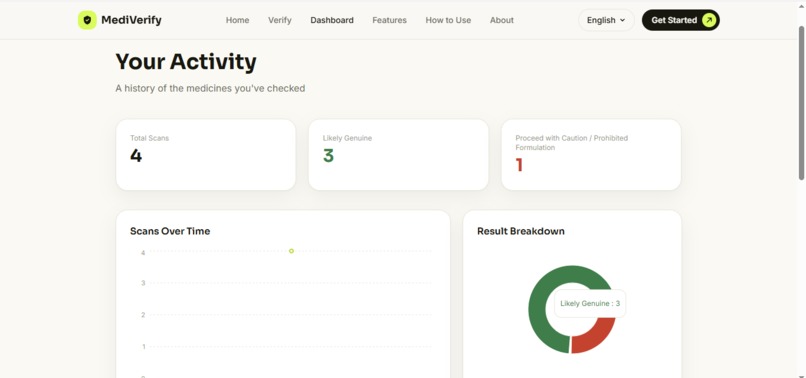Viewport: 806px width, 378px height.
Task: Open the About page
Action: (502, 20)
